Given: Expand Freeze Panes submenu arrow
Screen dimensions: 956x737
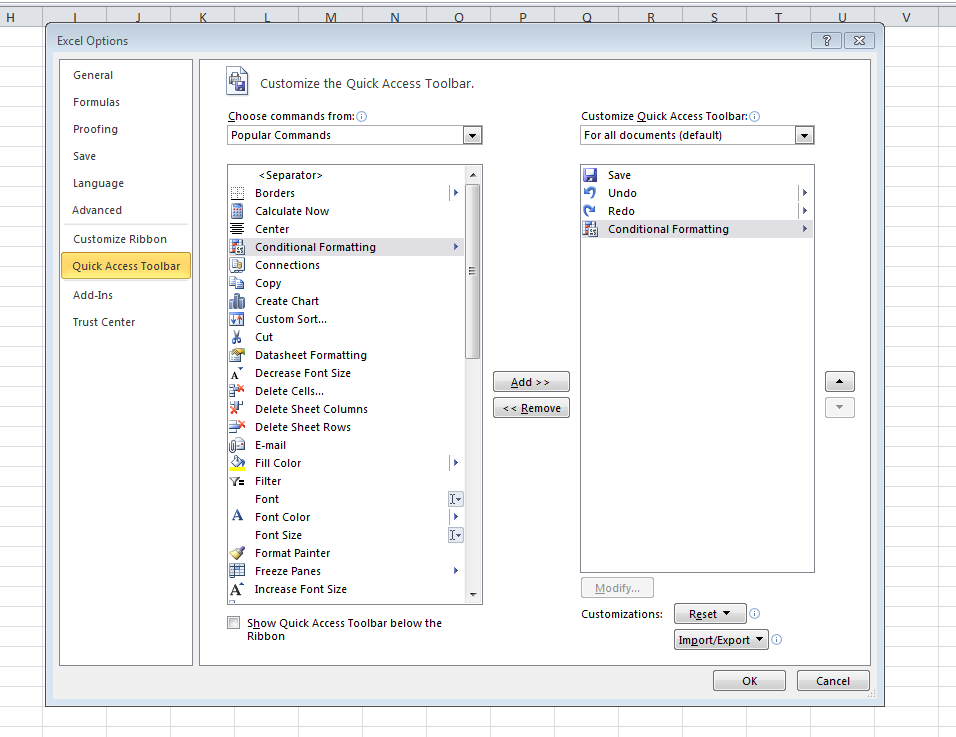Looking at the screenshot, I should point(455,571).
